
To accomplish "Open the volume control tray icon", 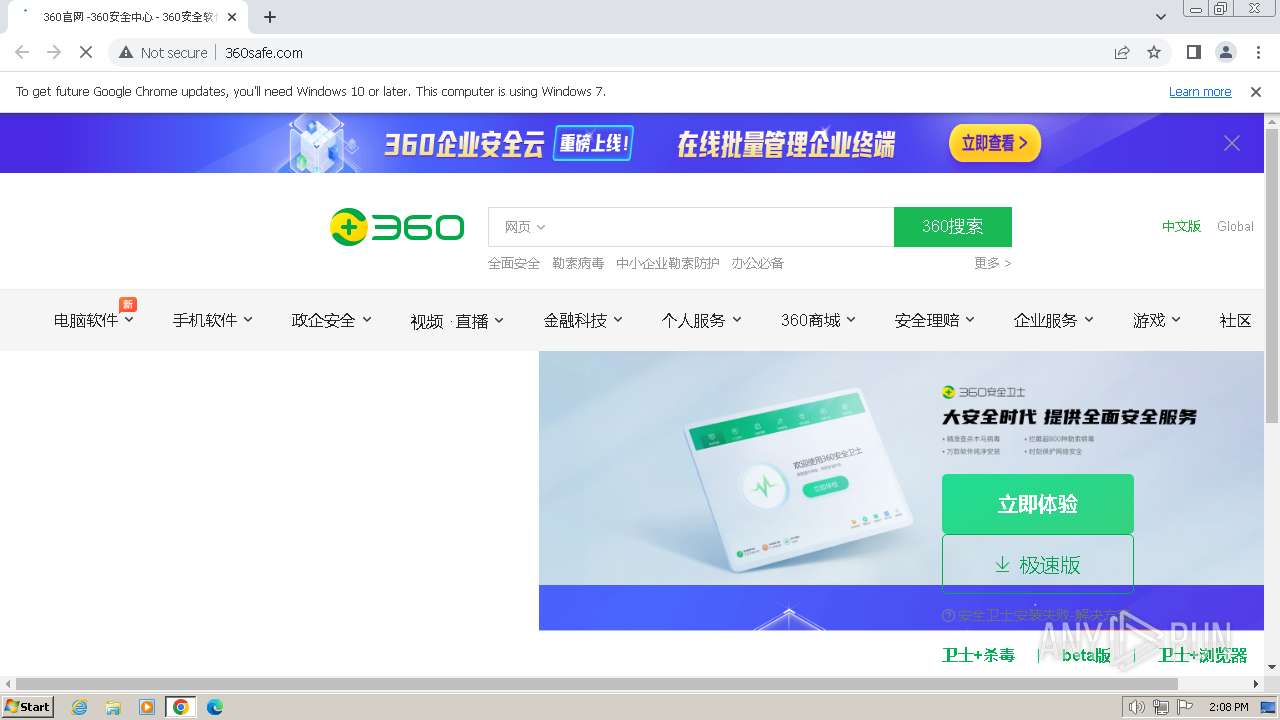I will [1136, 707].
